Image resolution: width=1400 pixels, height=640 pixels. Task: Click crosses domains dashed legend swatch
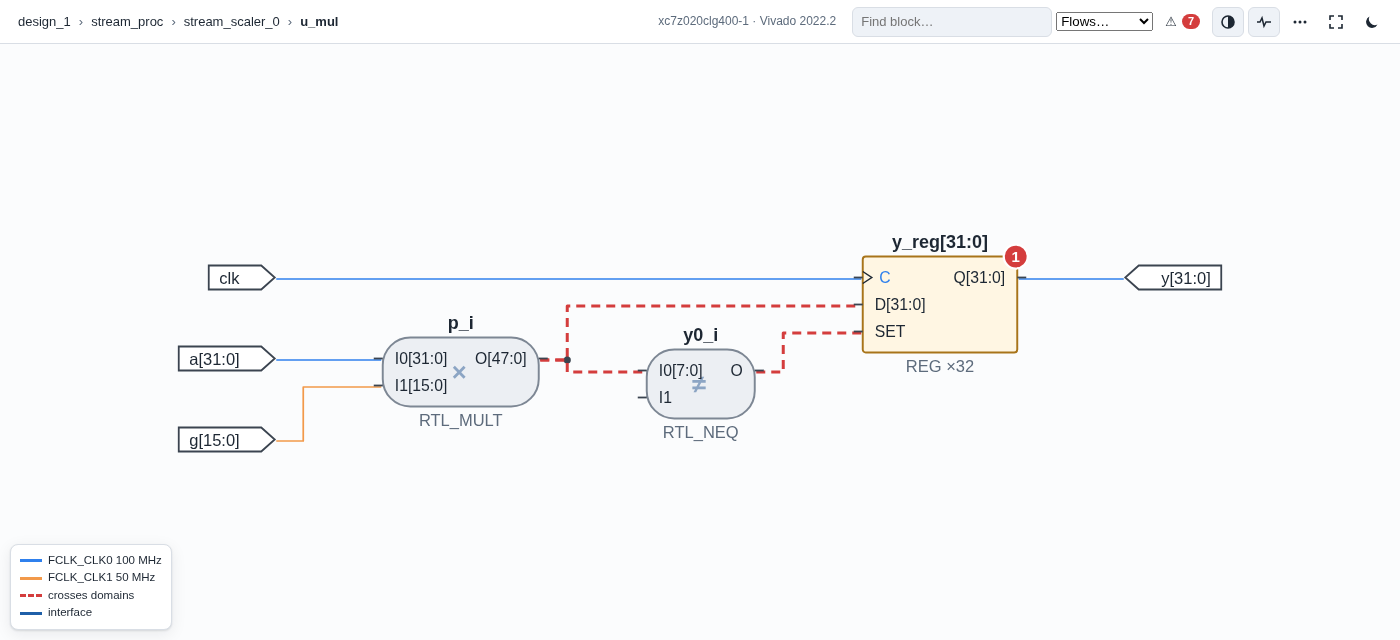[31, 595]
